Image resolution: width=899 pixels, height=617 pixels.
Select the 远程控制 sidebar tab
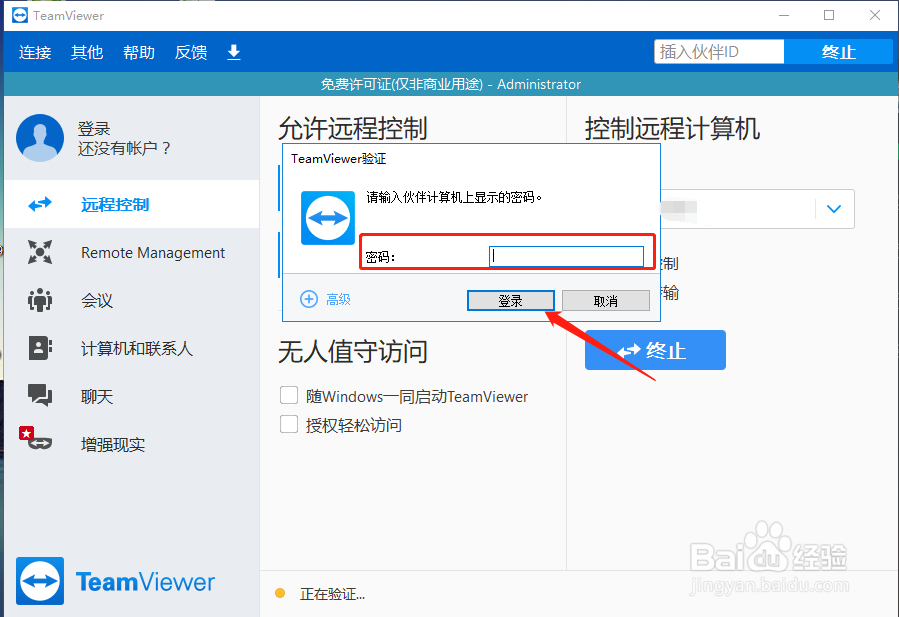coord(132,204)
